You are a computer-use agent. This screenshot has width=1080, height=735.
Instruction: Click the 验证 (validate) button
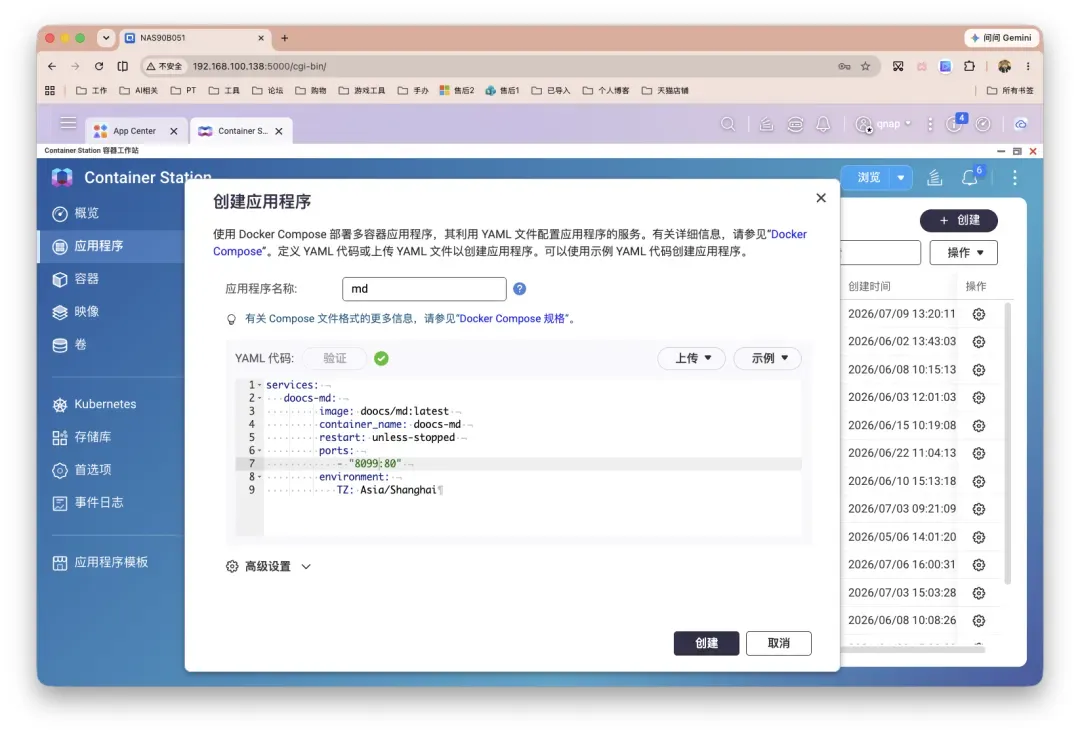point(335,358)
